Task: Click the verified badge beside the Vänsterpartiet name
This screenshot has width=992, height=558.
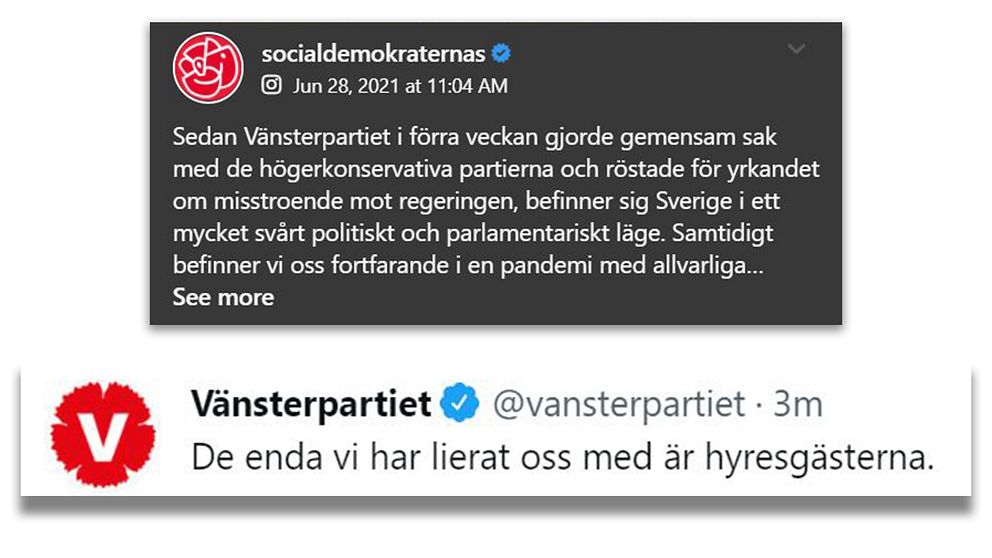Action: (x=460, y=402)
